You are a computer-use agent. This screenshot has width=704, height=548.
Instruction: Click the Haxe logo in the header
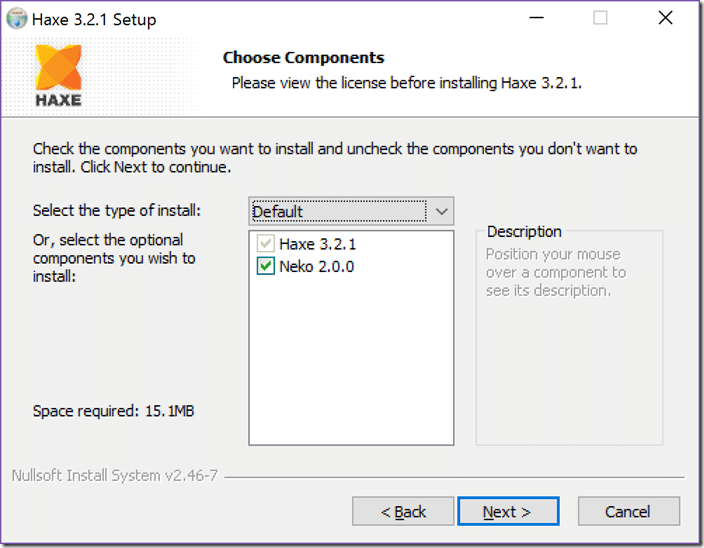(58, 75)
